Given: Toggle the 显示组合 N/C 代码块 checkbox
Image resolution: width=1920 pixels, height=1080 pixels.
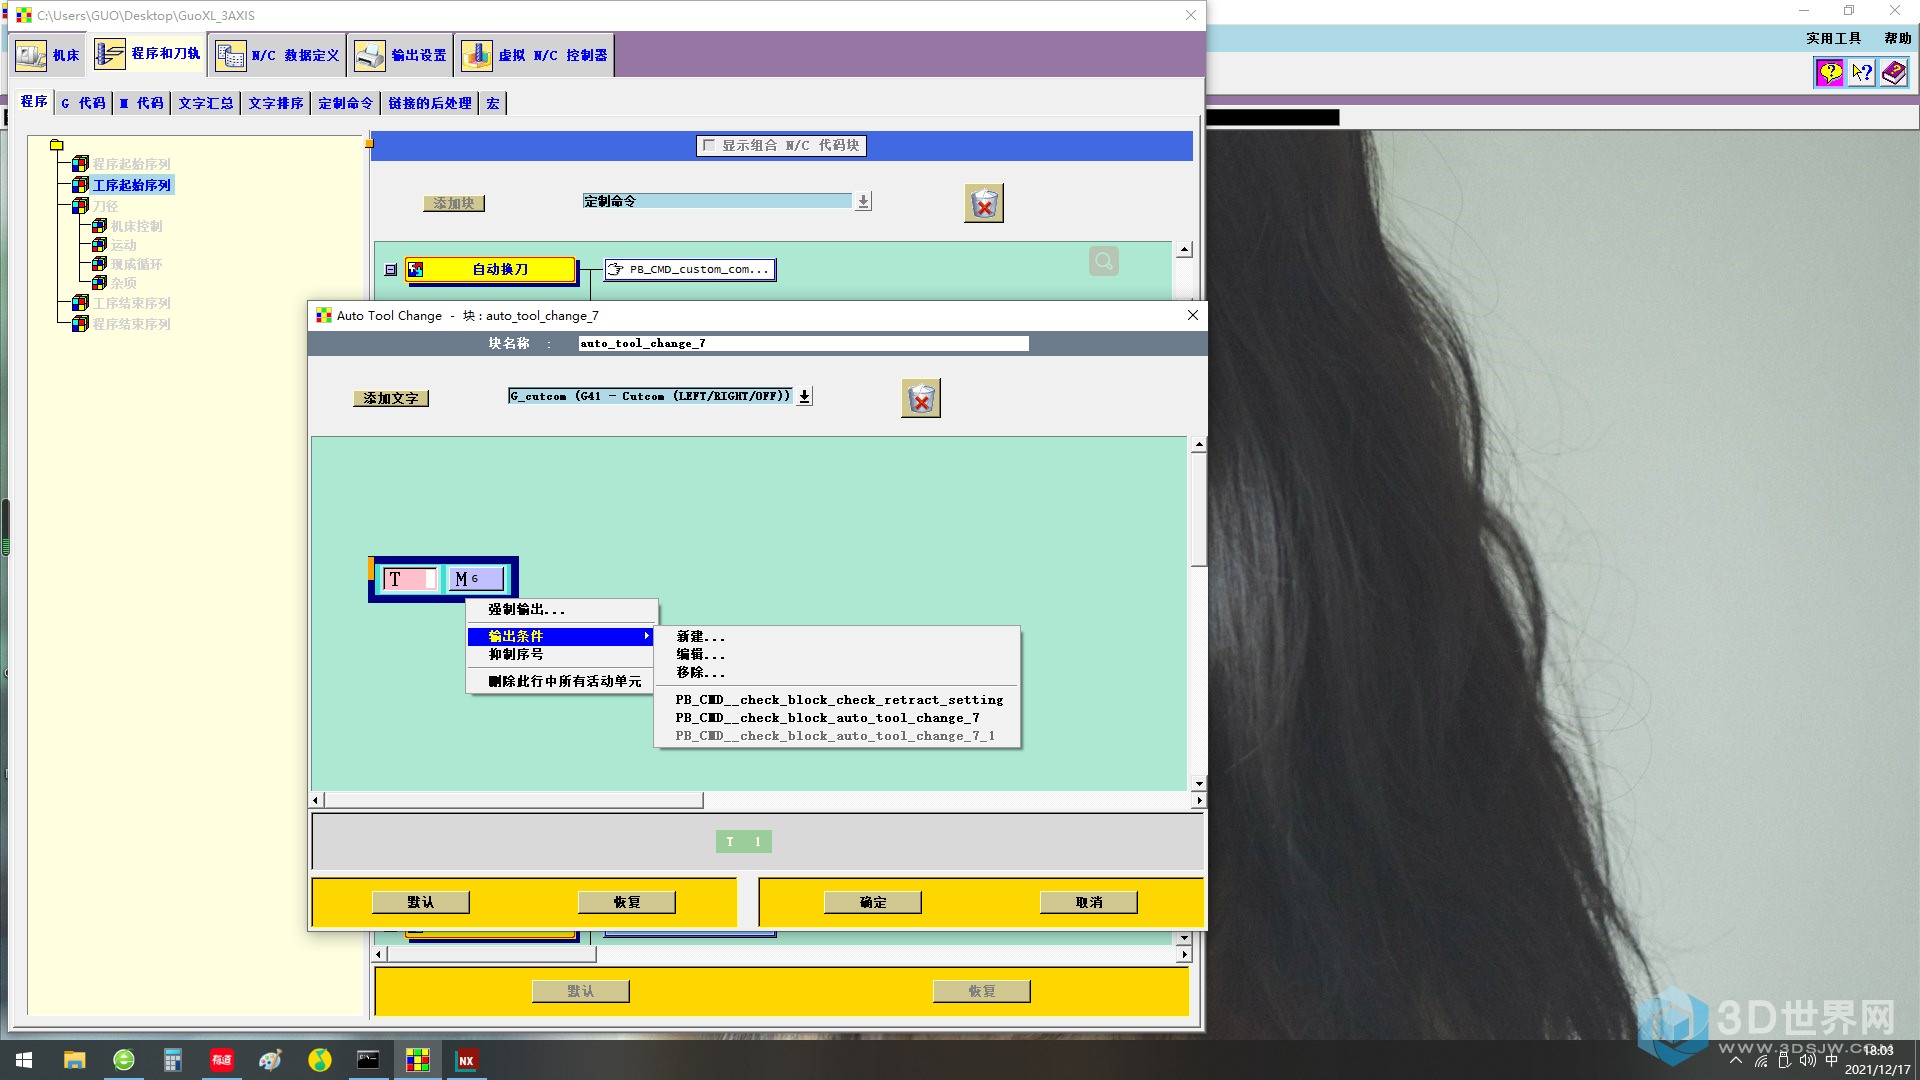Looking at the screenshot, I should click(709, 145).
